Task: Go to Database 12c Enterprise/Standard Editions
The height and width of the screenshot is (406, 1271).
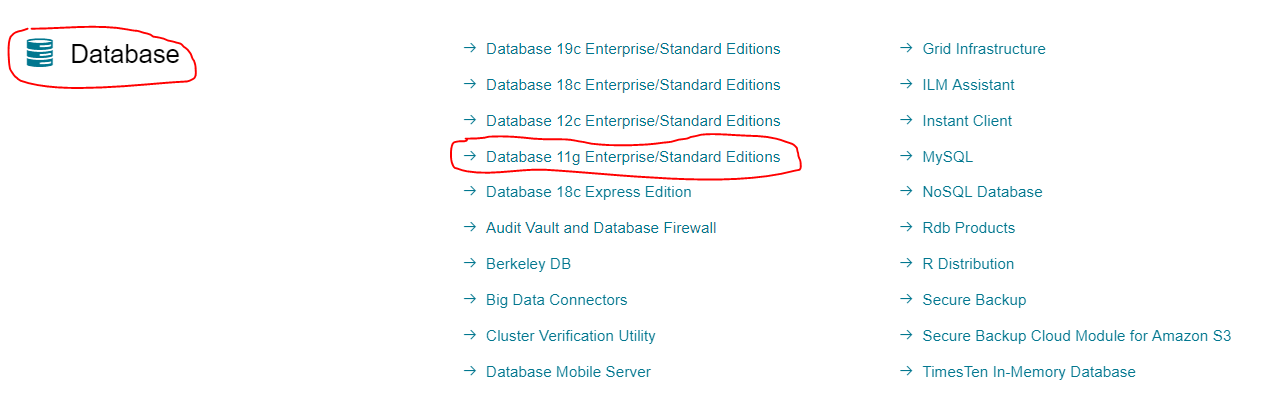Action: [x=633, y=121]
